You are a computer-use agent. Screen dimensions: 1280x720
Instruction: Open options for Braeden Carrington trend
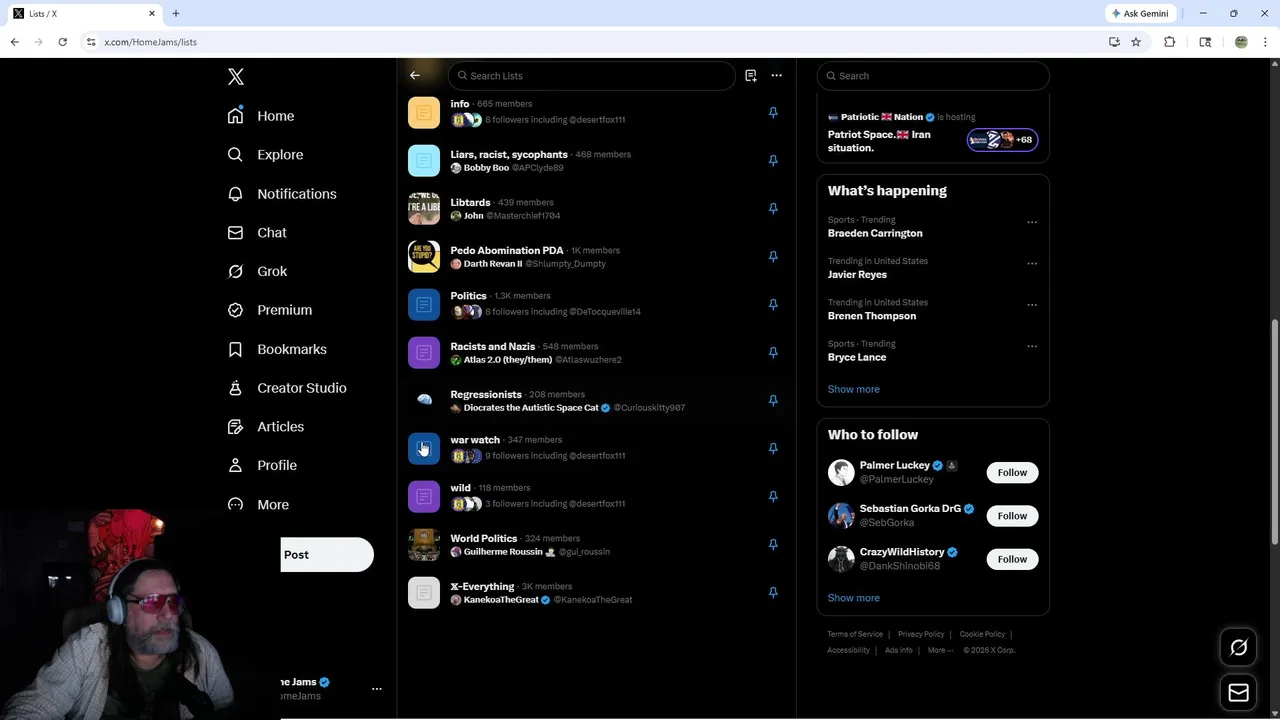(1032, 222)
